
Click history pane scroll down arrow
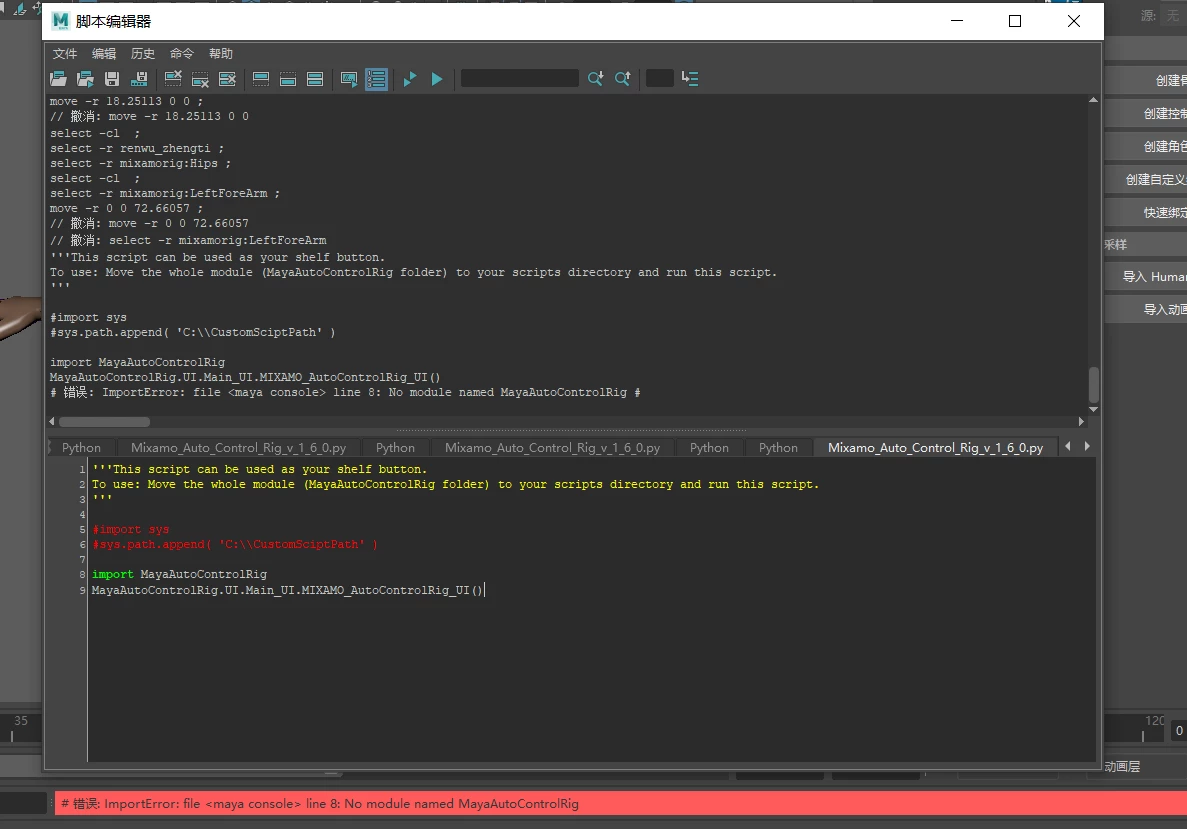[x=1093, y=410]
